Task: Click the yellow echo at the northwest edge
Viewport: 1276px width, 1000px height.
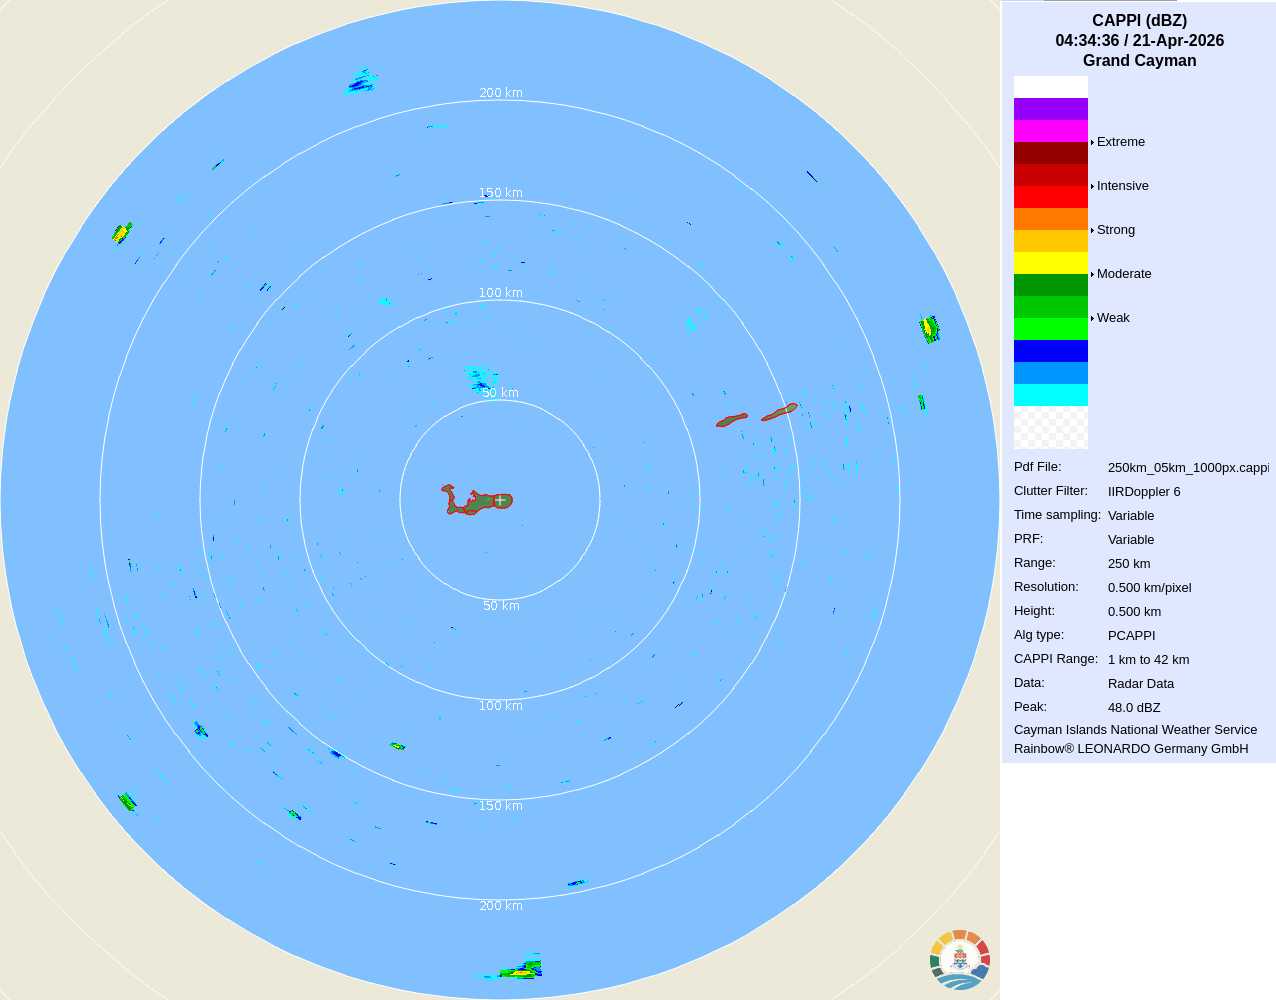Action: tap(121, 234)
